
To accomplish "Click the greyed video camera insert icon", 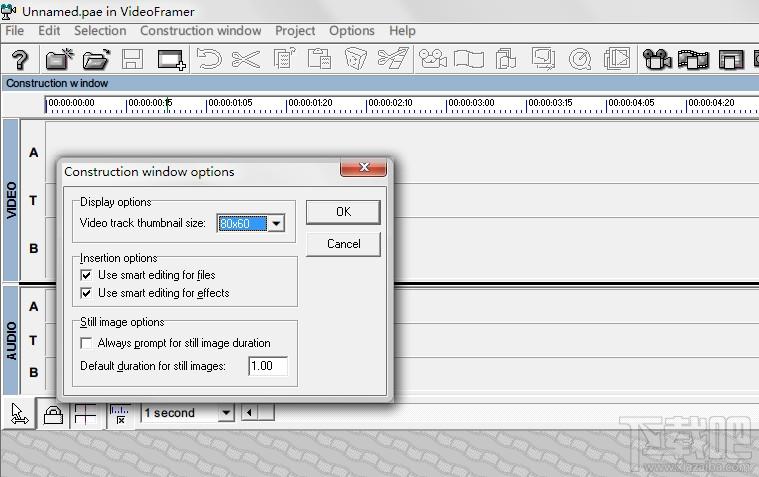I will point(432,59).
